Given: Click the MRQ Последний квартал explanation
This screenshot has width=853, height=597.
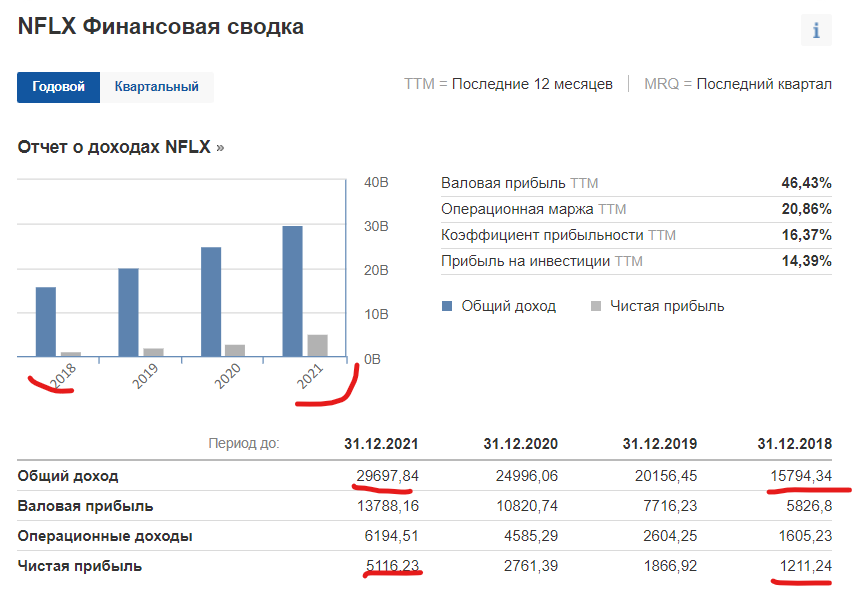Looking at the screenshot, I should click(738, 84).
